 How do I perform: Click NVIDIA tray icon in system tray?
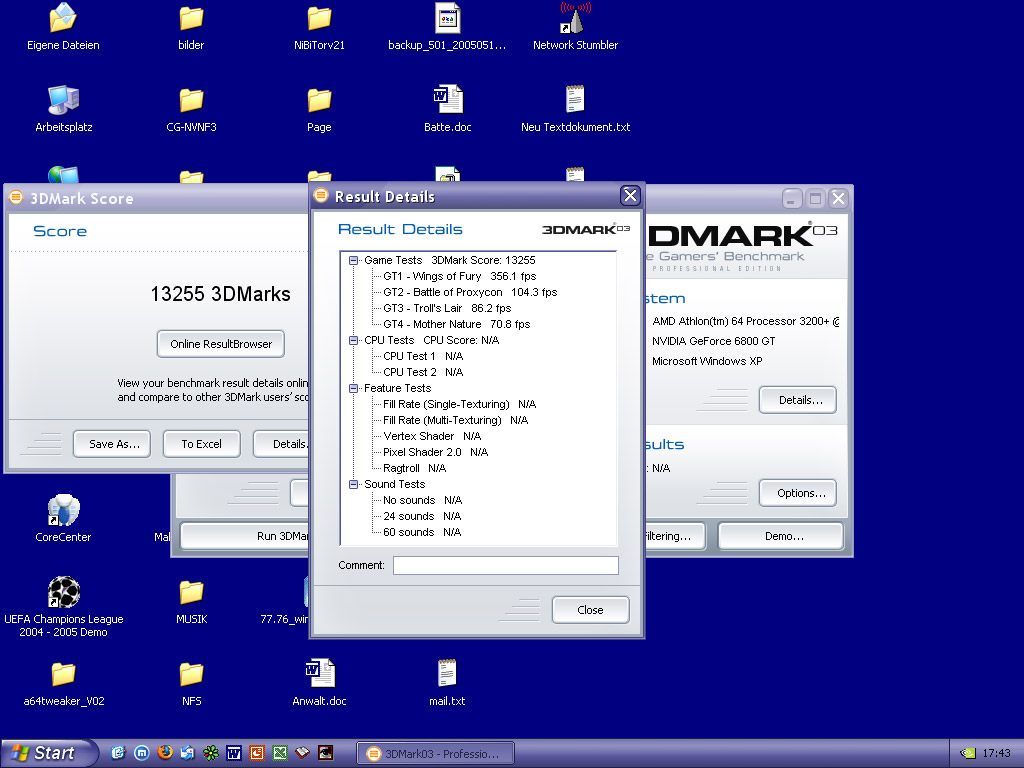click(967, 754)
